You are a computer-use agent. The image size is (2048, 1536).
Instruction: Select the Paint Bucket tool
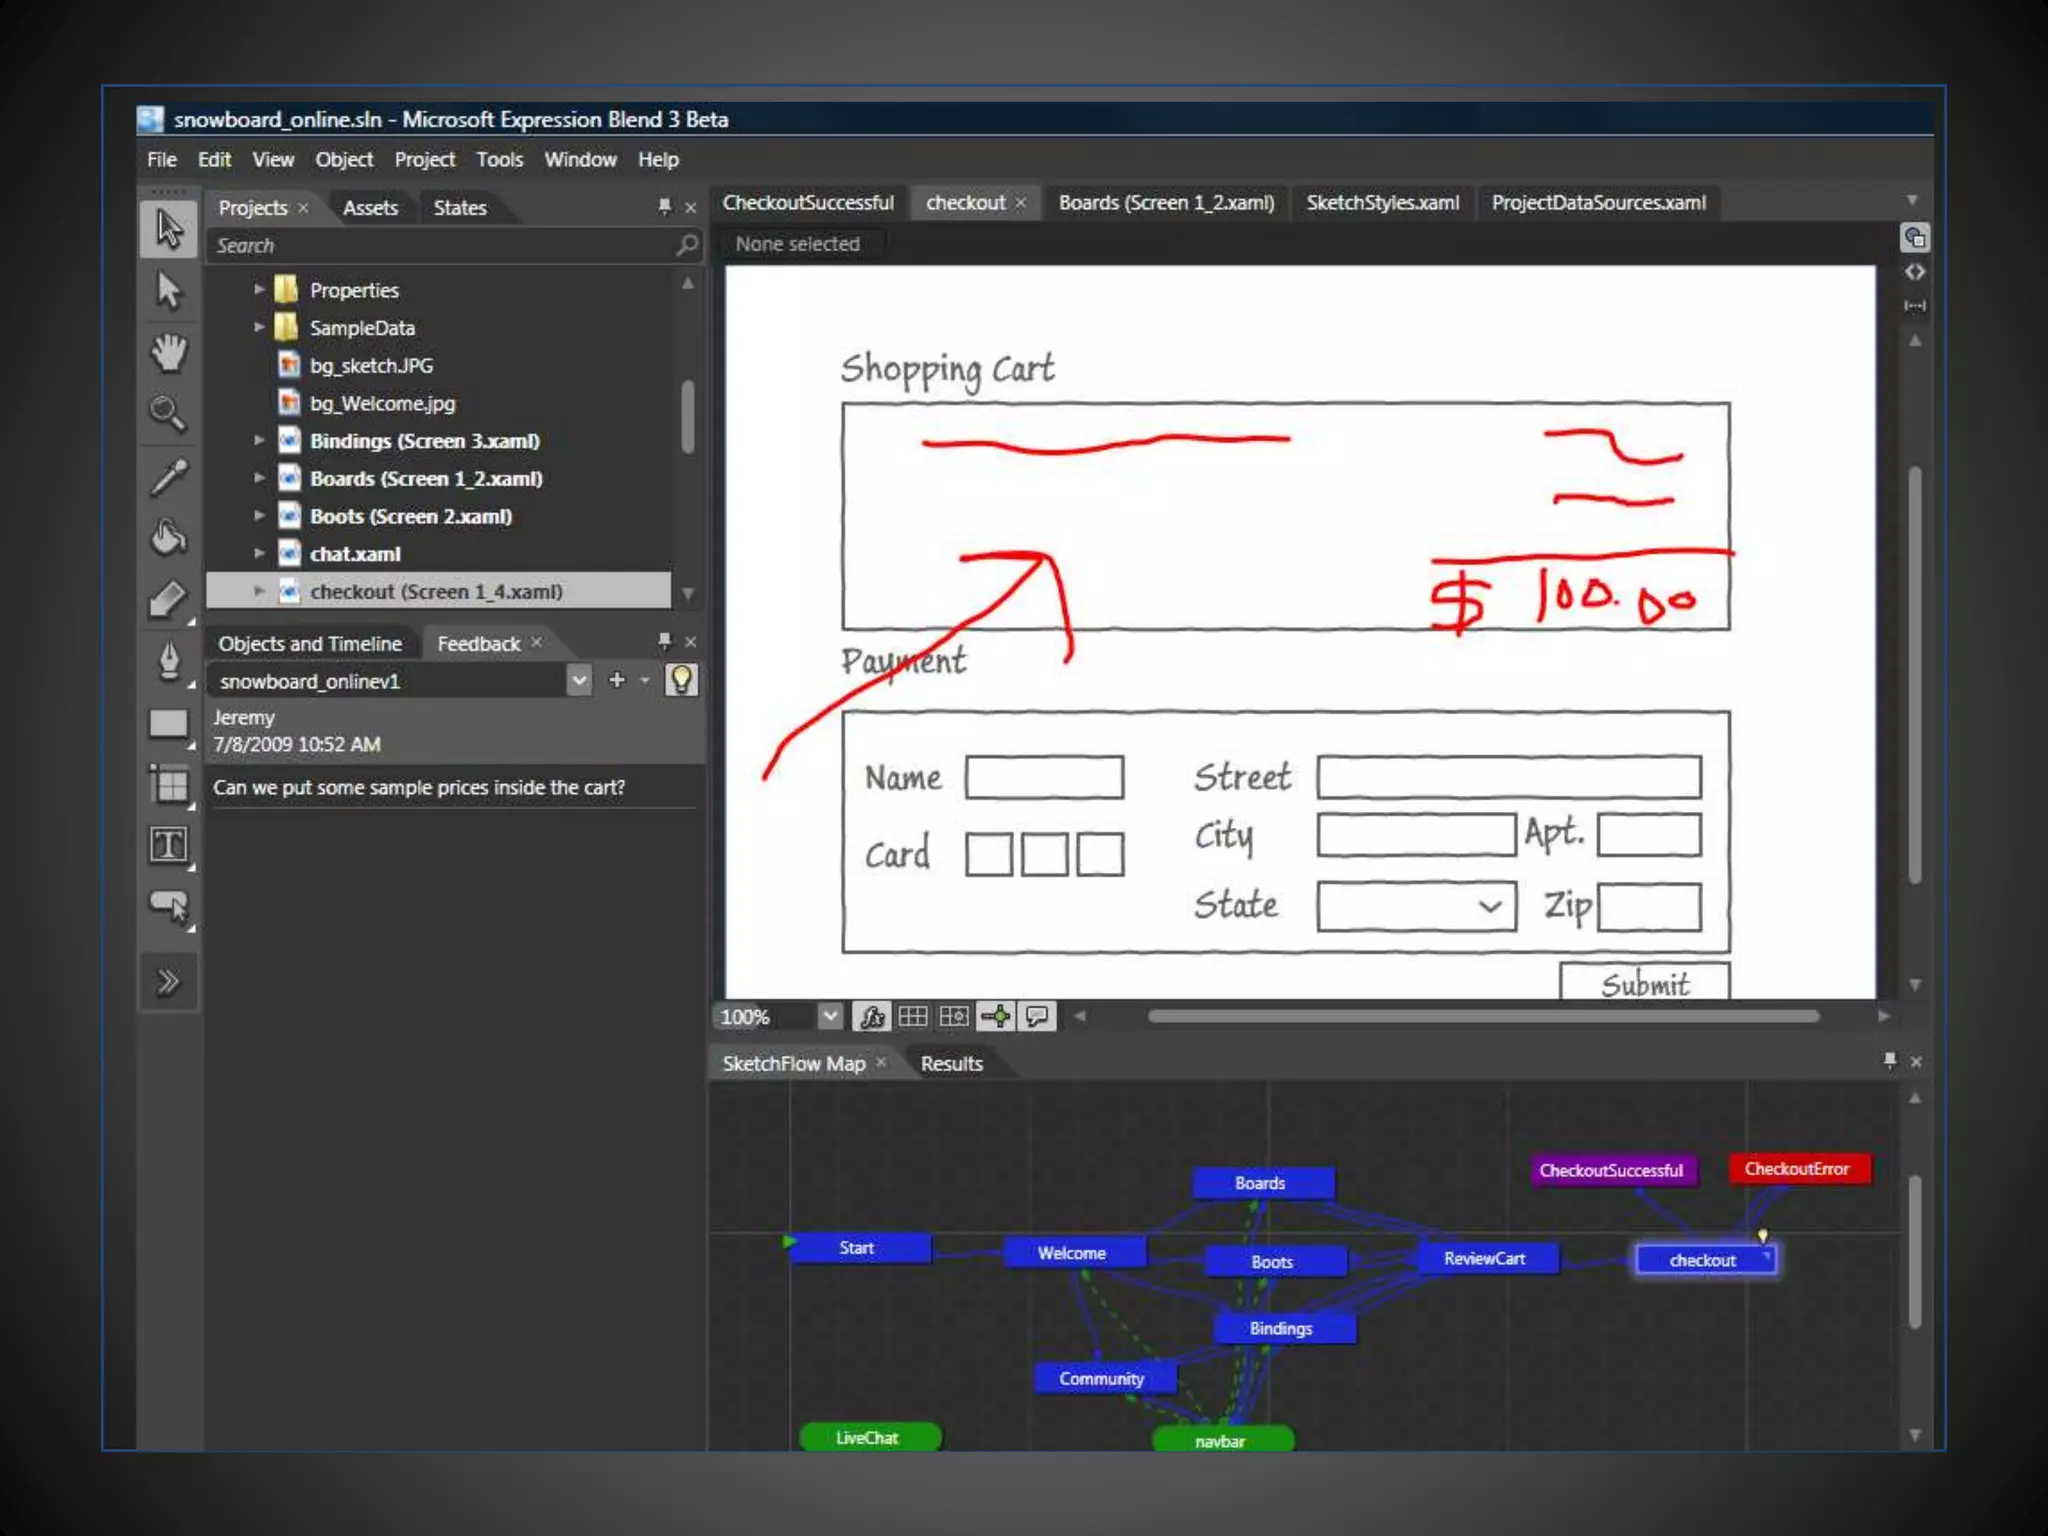[x=168, y=538]
